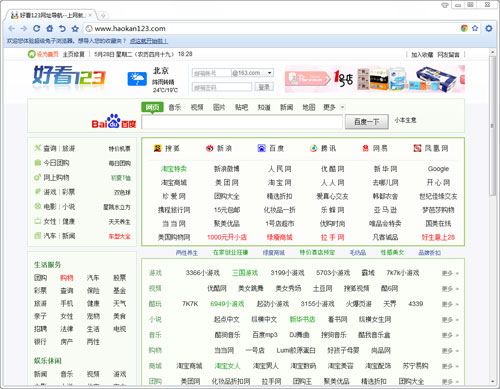Open browser settings gear icon
The height and width of the screenshot is (389, 500).
(489, 28)
